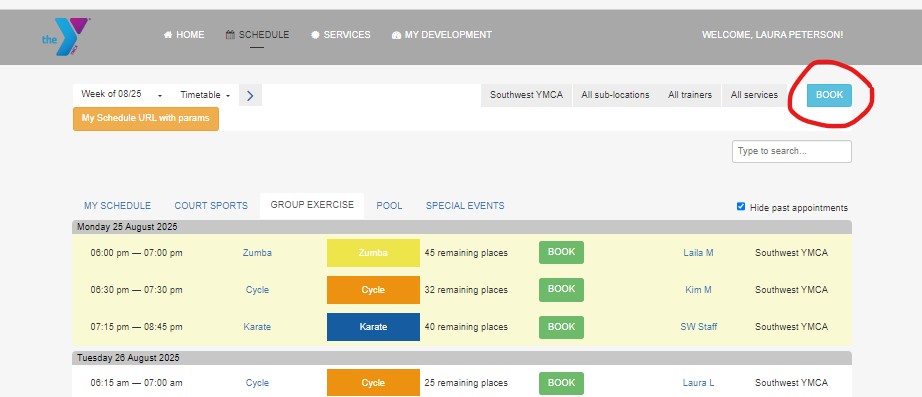Open SERVICES in top navigation

click(x=340, y=35)
